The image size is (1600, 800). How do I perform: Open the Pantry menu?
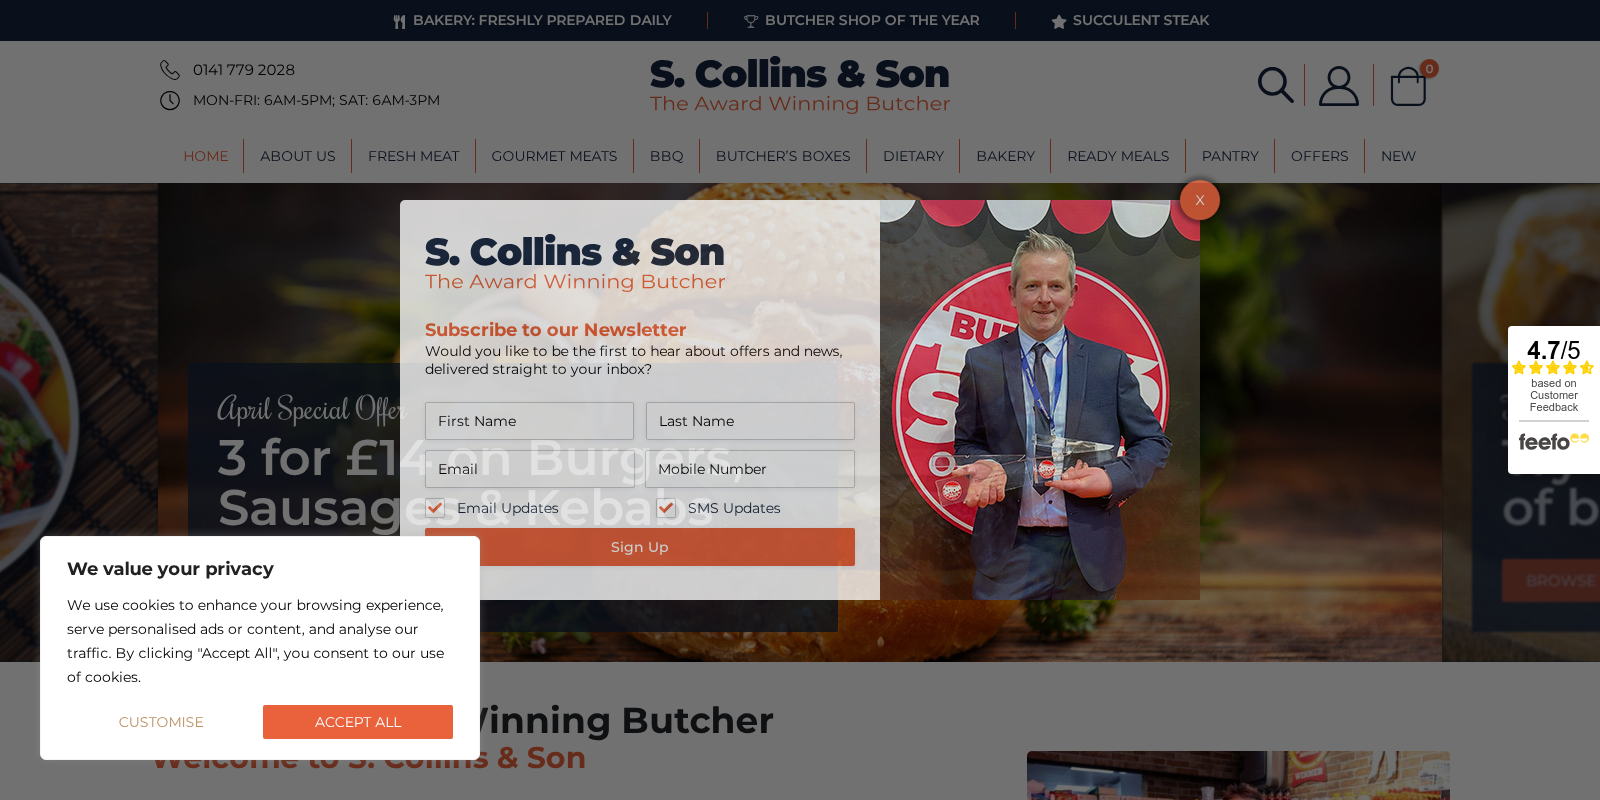(x=1230, y=156)
